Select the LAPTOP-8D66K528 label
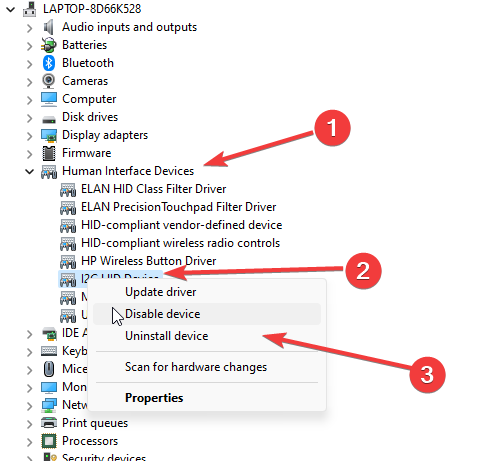This screenshot has height=461, width=503. coord(92,9)
